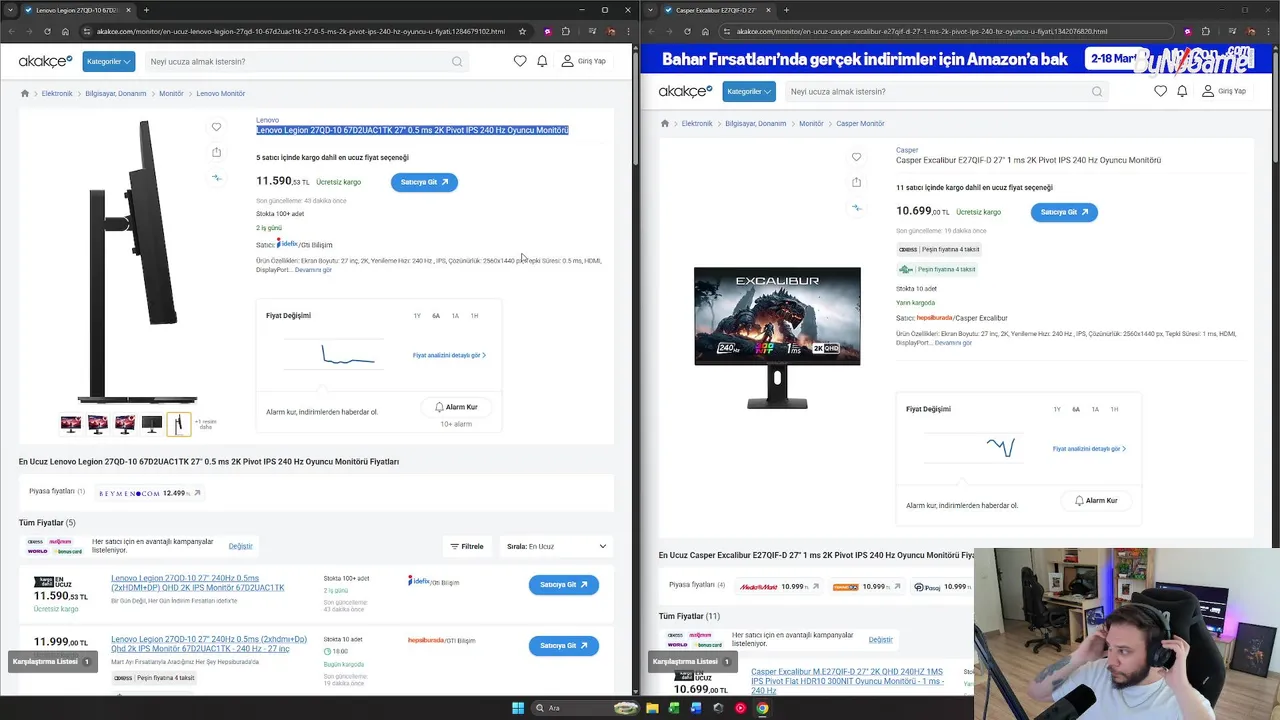The width and height of the screenshot is (1280, 720).
Task: Share the Casper Excalibur monitor via share icon
Action: (x=856, y=182)
